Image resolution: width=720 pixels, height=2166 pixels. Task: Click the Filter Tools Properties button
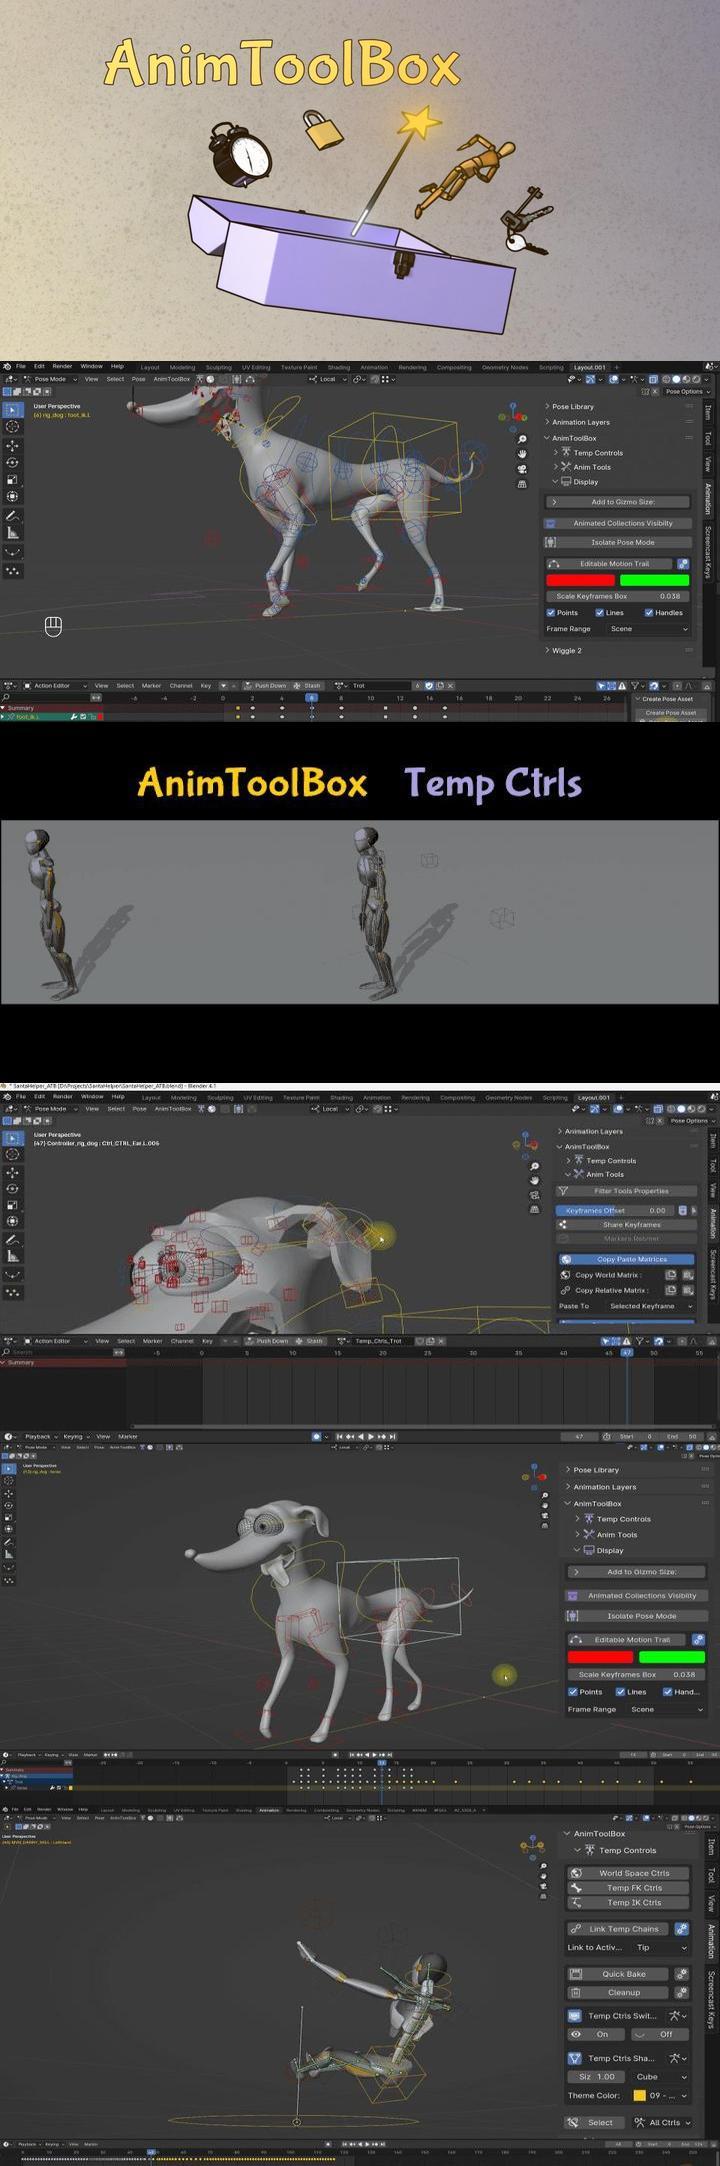tap(626, 1191)
